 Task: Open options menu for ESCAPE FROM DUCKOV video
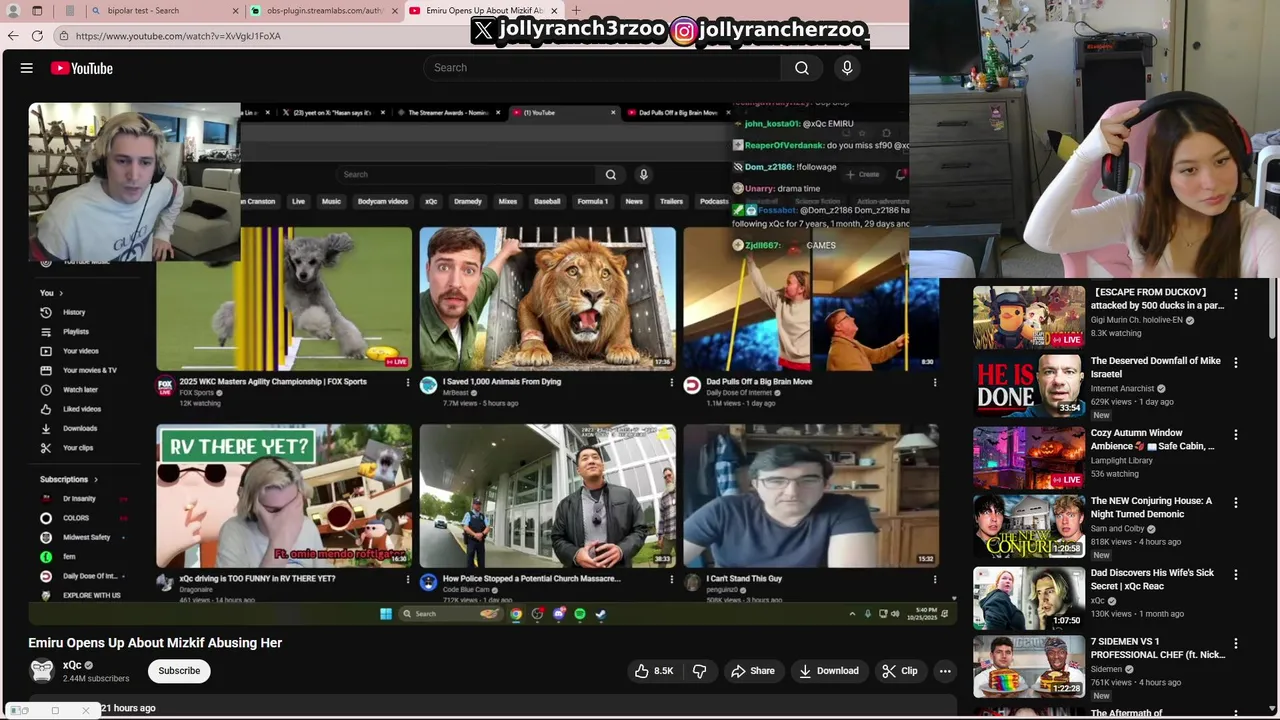1236,294
